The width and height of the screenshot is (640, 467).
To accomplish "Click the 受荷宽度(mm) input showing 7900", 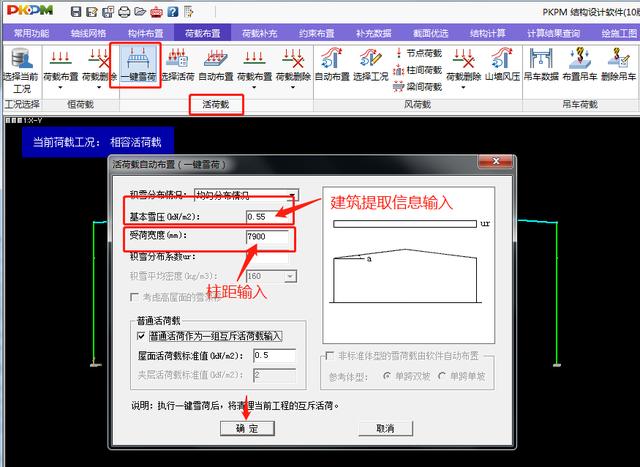I will (x=267, y=236).
